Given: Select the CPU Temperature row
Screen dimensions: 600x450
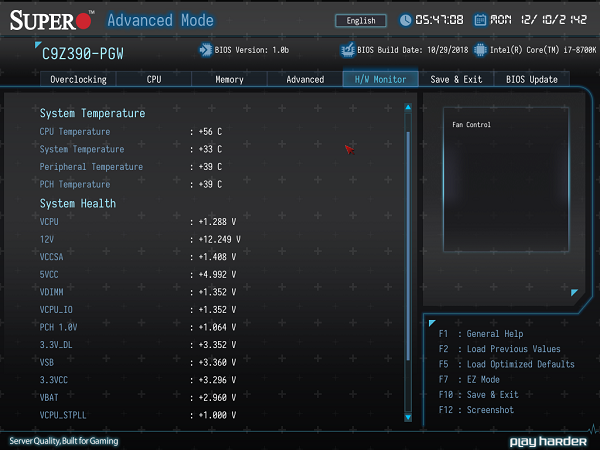Looking at the screenshot, I should pyautogui.click(x=130, y=132).
